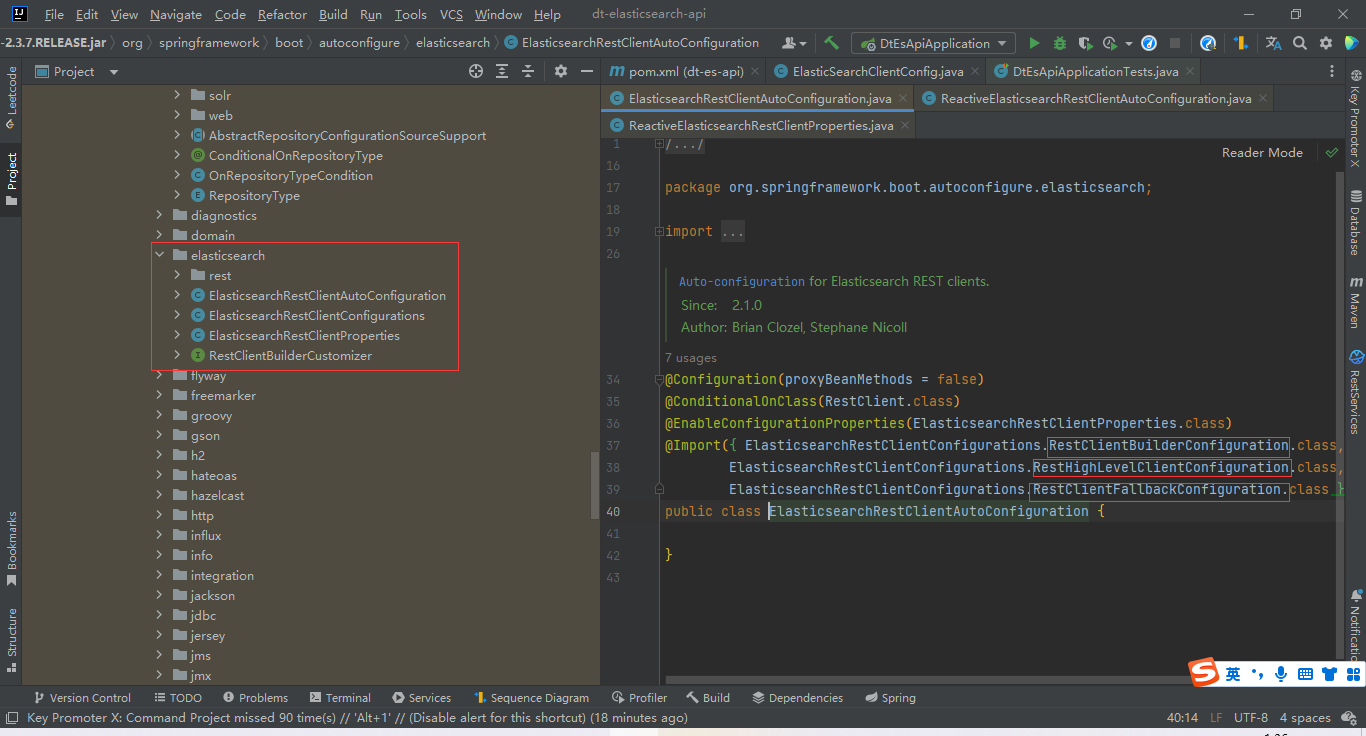This screenshot has width=1366, height=736.
Task: Expand the rest folder under elasticsearch
Action: click(178, 275)
